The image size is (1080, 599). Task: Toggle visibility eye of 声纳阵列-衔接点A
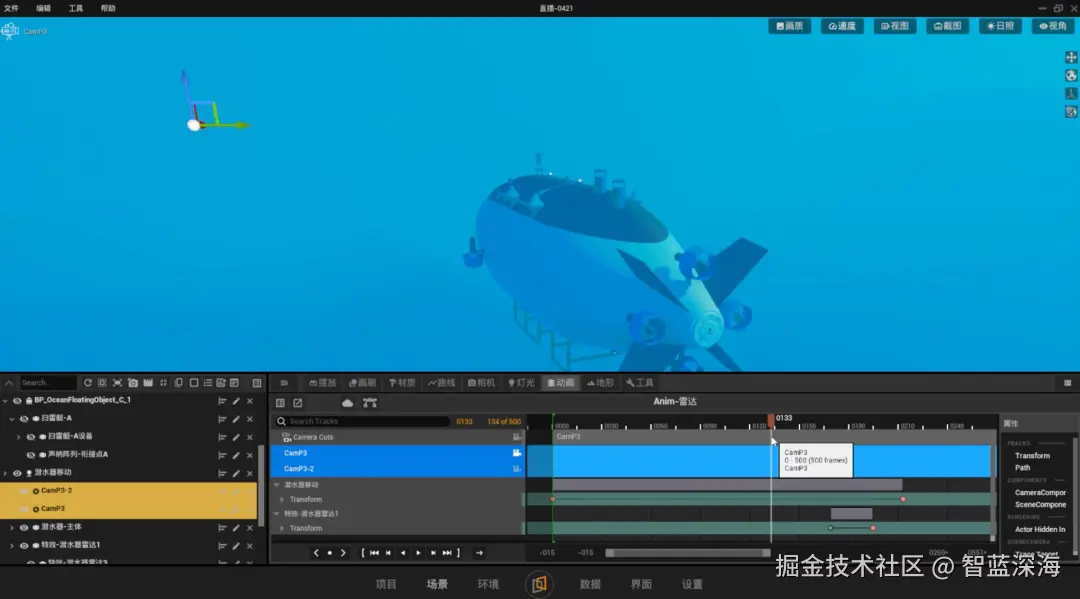click(31, 455)
